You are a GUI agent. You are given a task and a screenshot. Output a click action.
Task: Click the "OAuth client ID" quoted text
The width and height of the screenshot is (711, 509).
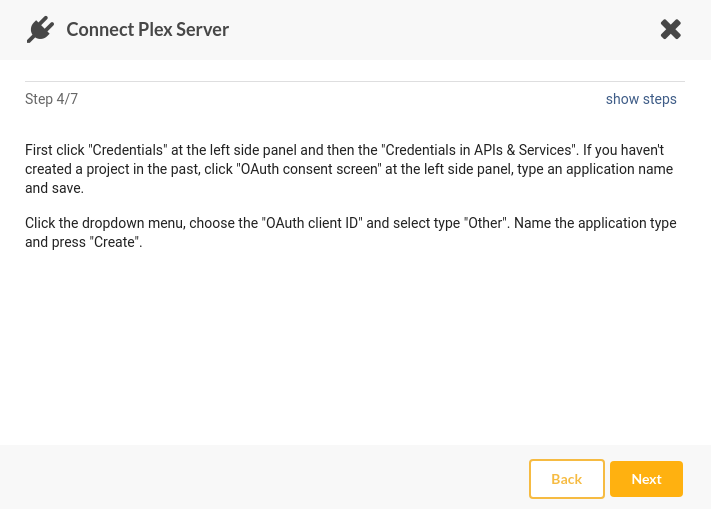[312, 223]
